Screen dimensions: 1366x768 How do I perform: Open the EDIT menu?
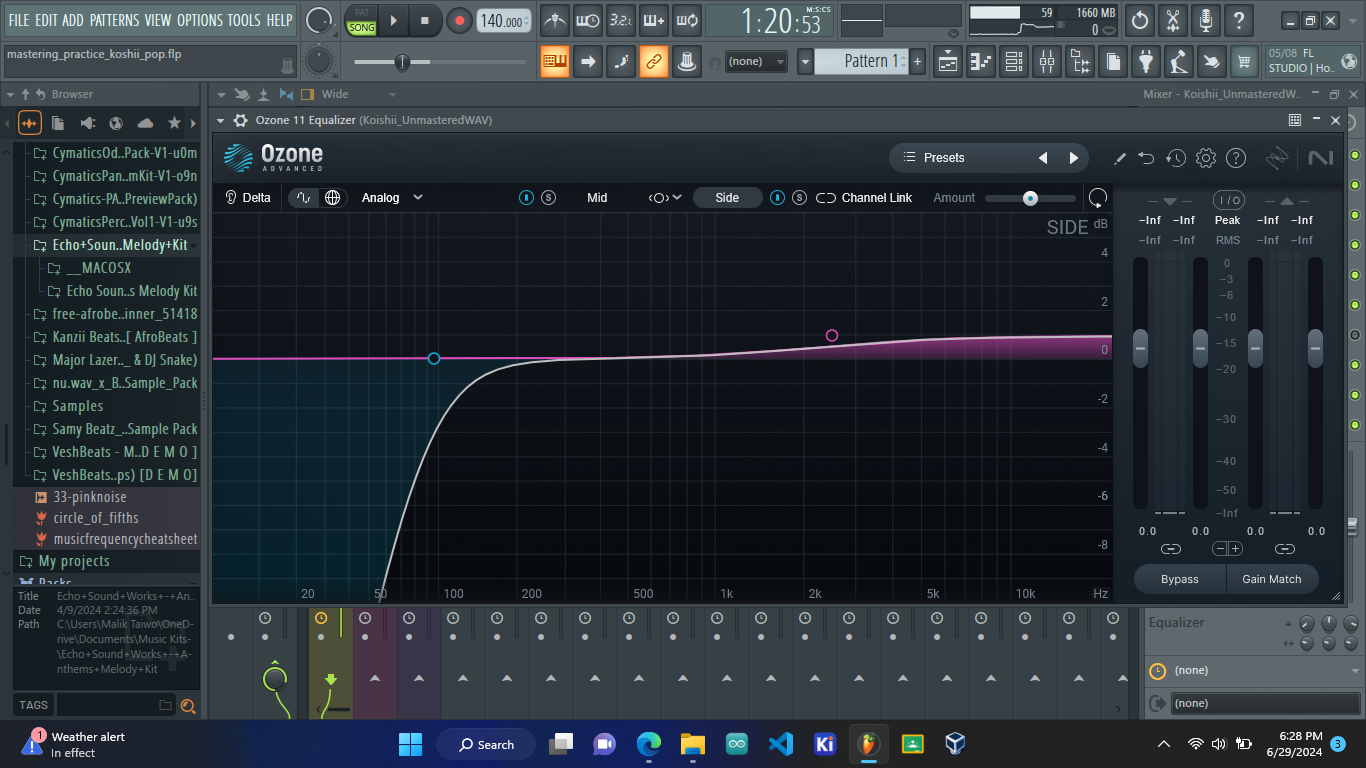pyautogui.click(x=46, y=20)
